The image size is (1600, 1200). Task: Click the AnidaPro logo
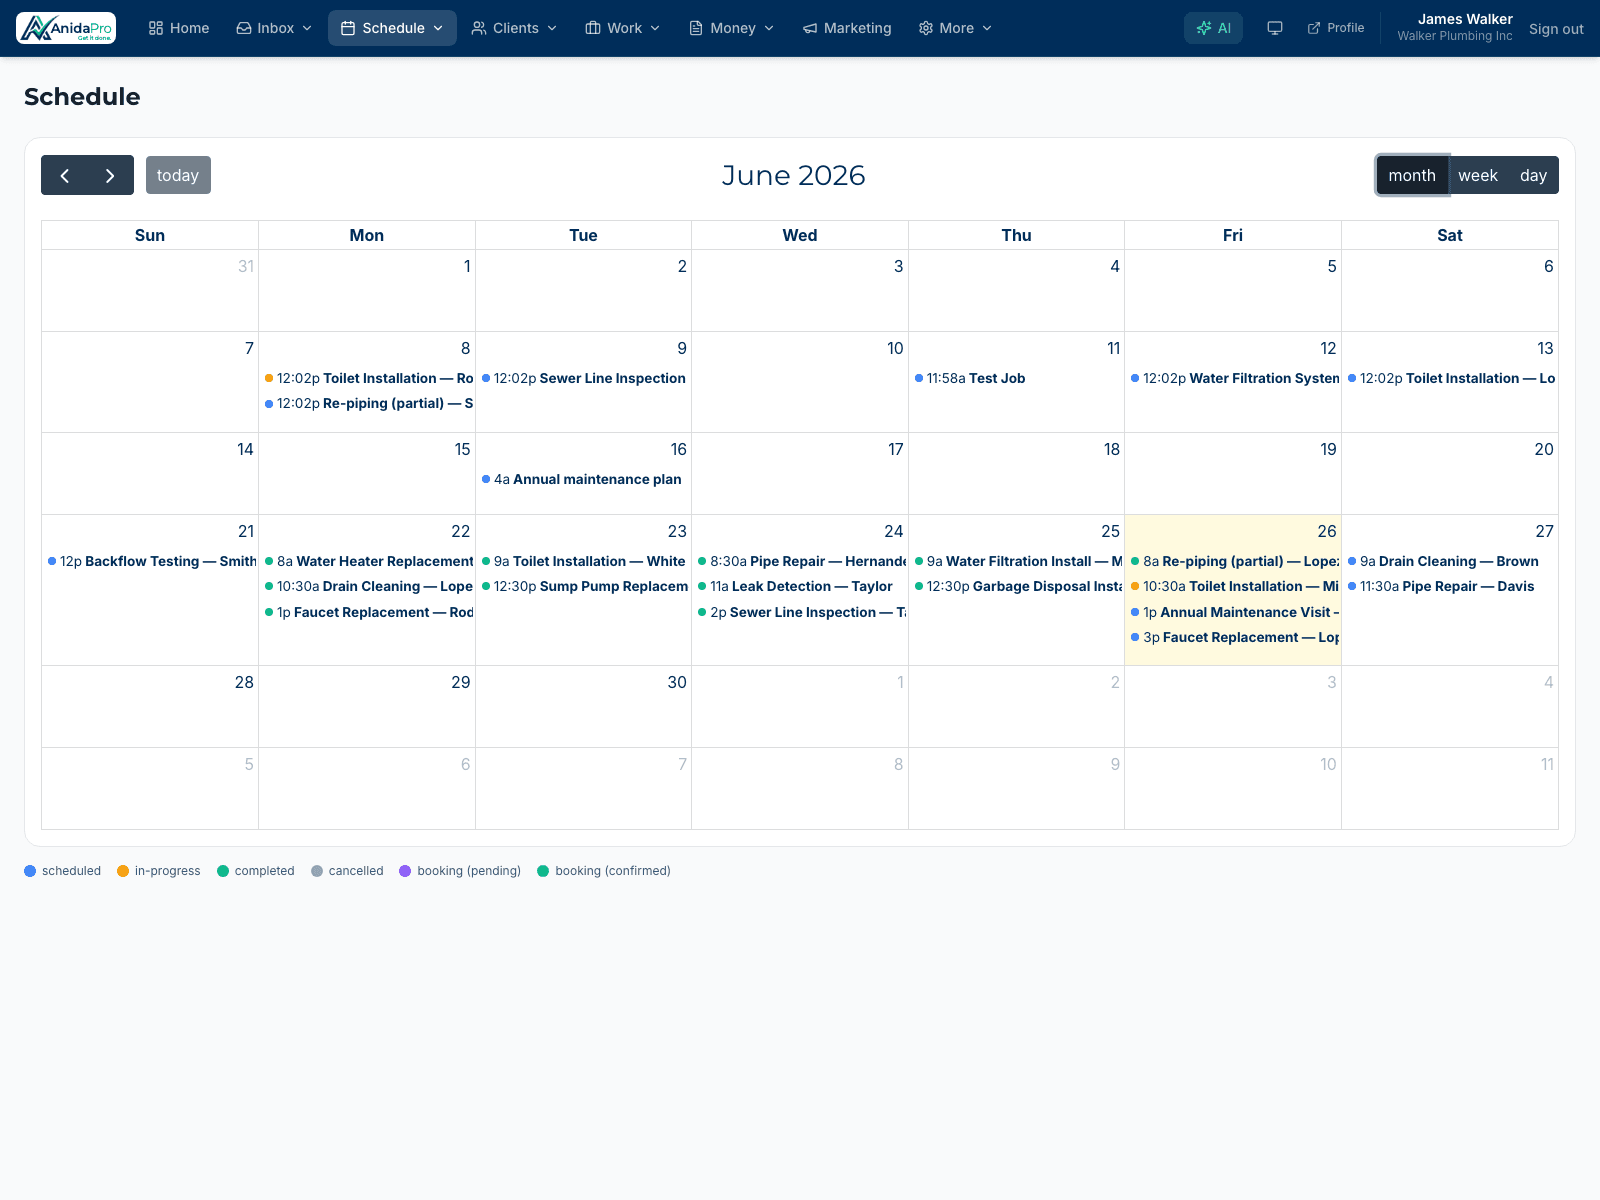[66, 28]
